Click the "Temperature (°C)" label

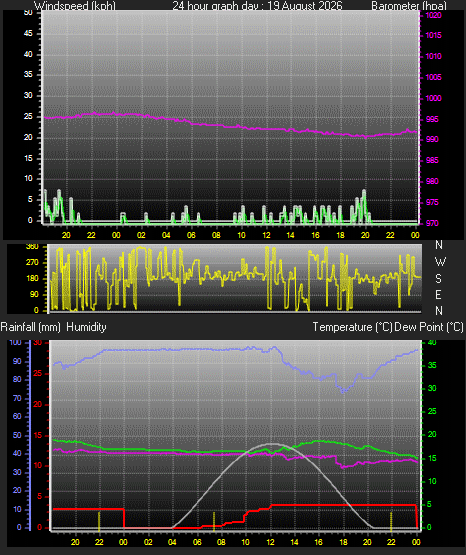point(352,327)
